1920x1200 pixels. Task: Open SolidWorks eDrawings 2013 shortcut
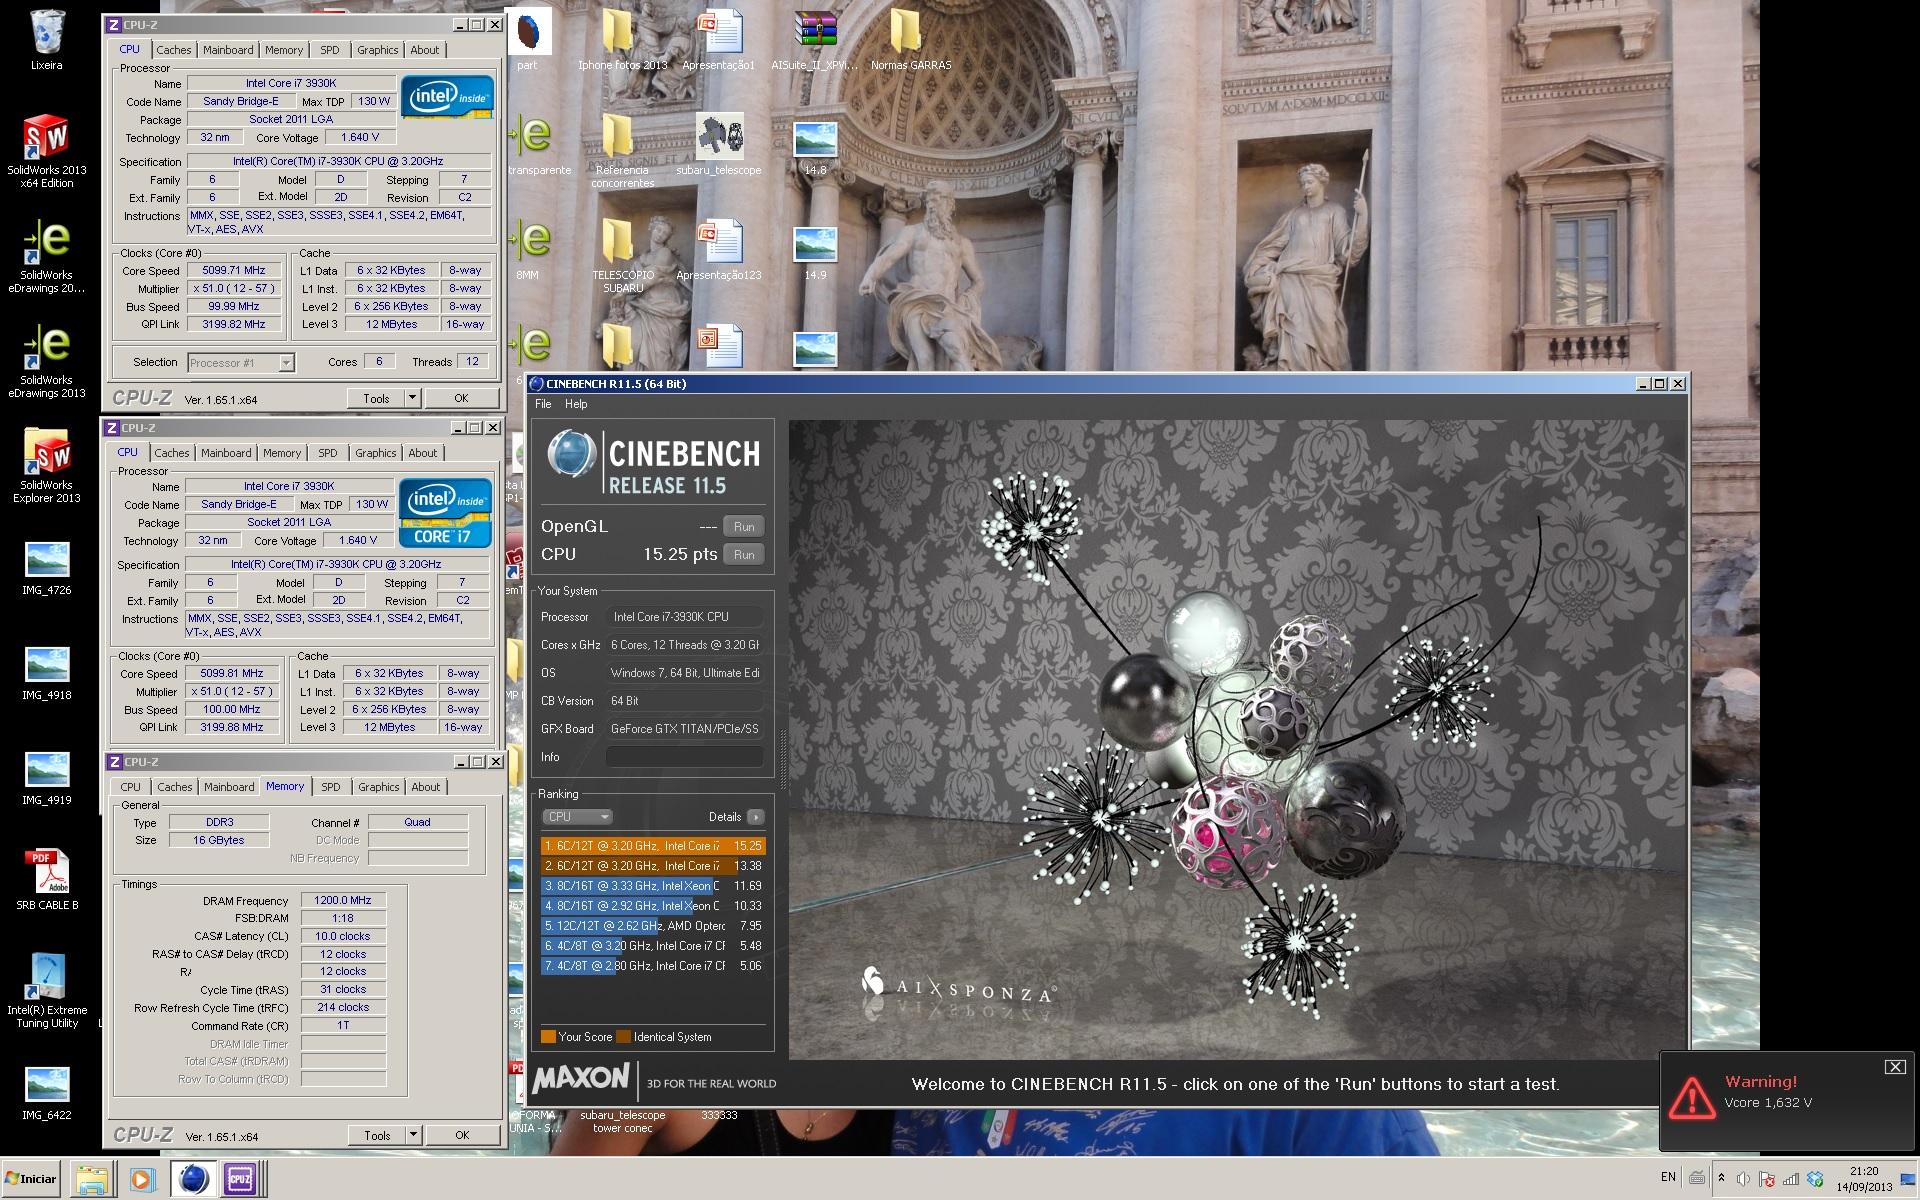click(x=46, y=361)
